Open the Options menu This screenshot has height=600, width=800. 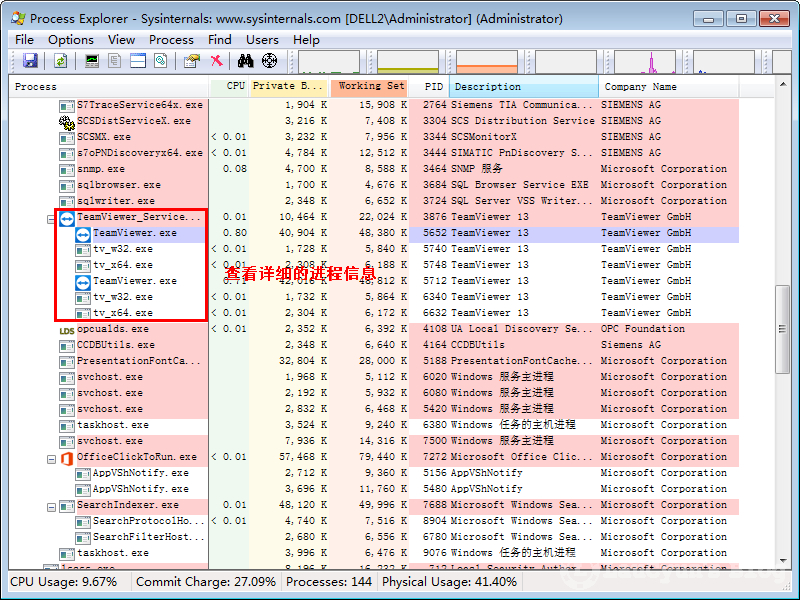pyautogui.click(x=71, y=39)
